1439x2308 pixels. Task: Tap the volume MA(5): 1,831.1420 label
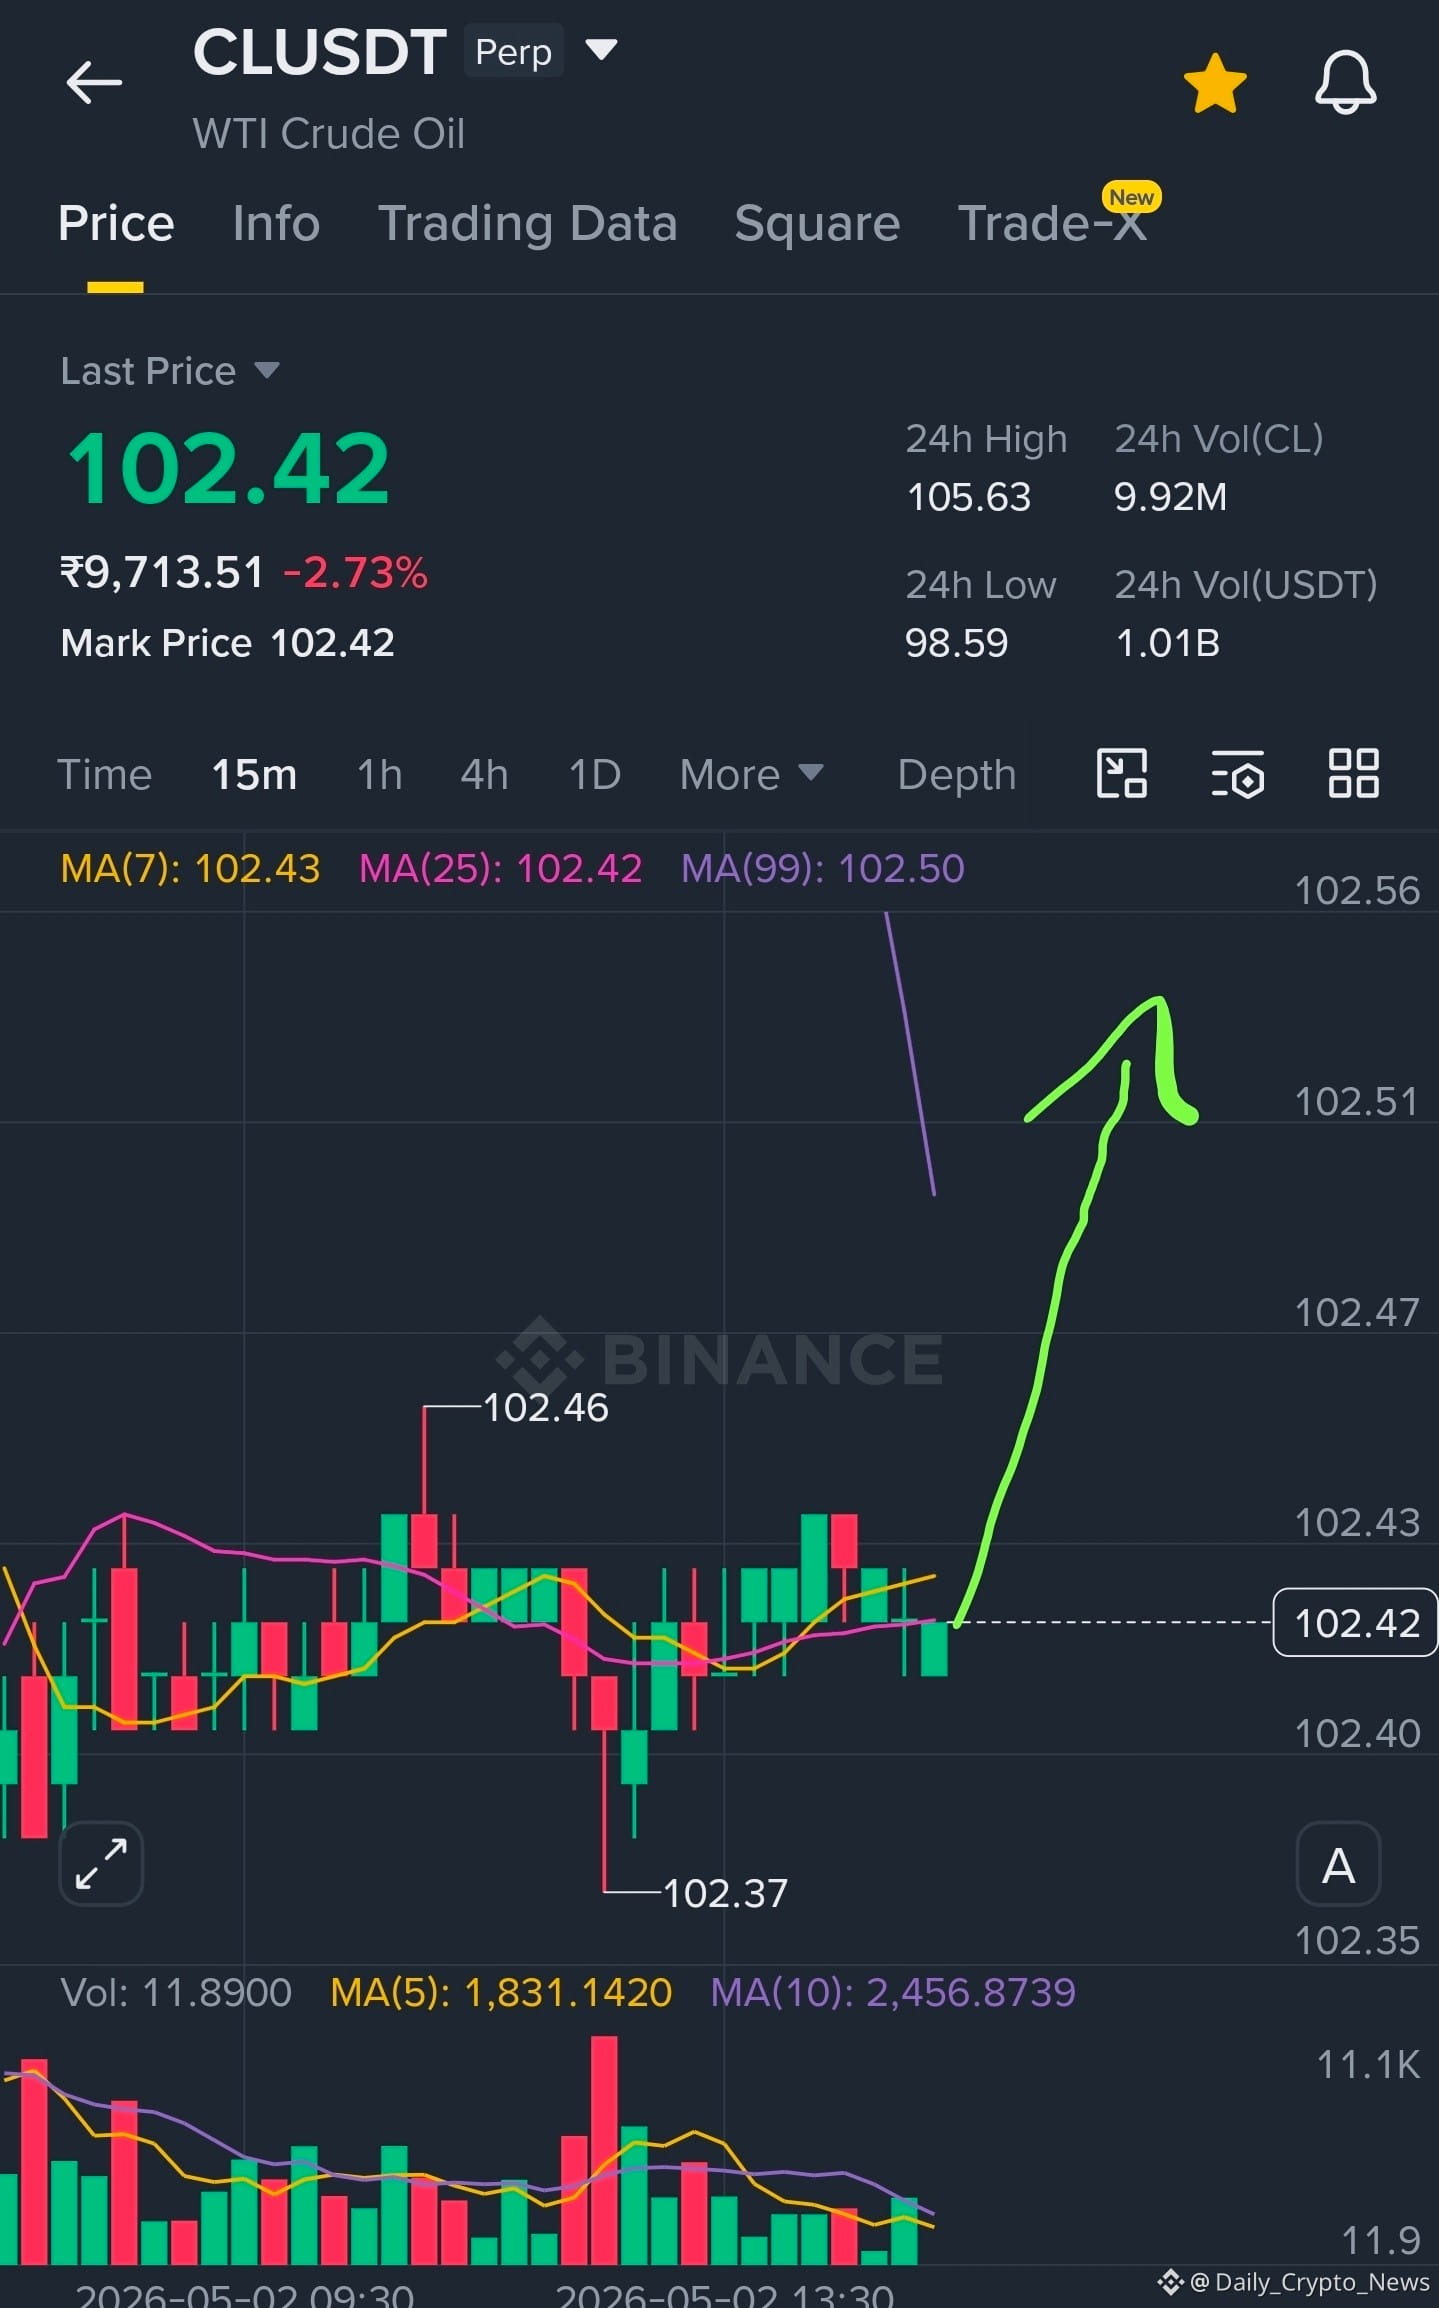pyautogui.click(x=501, y=1992)
